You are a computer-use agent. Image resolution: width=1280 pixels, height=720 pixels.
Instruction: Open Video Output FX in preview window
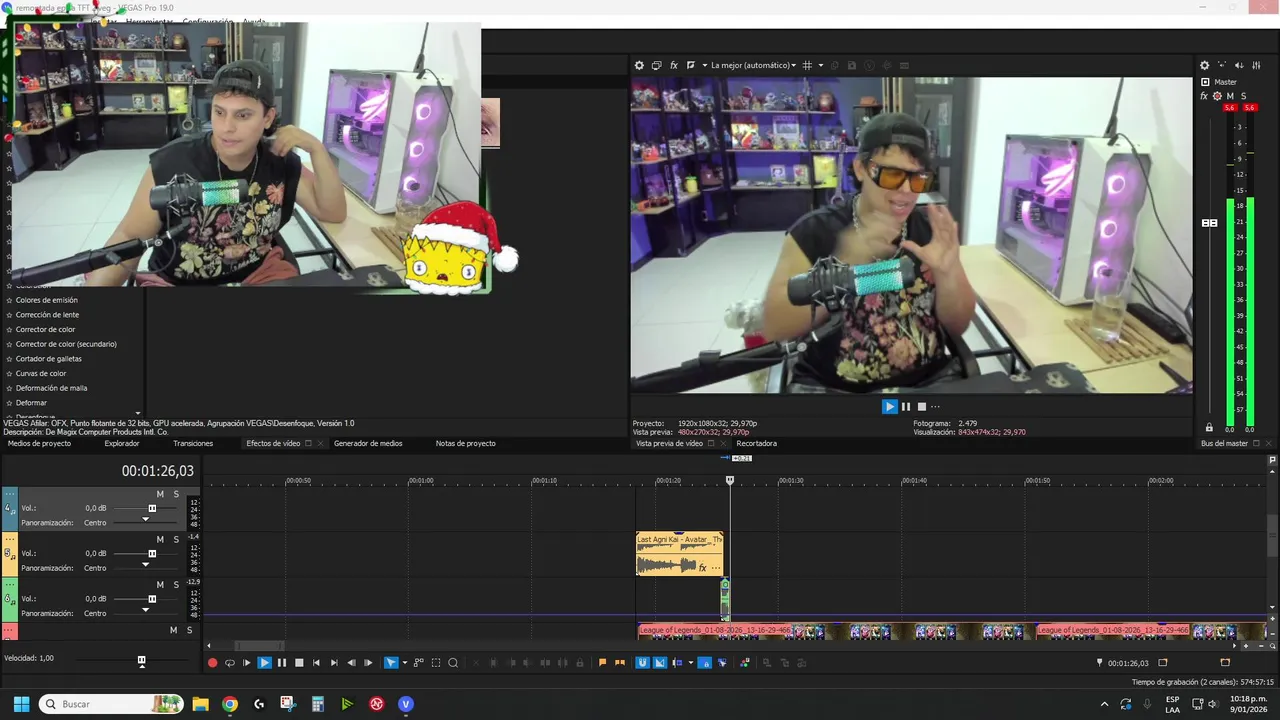pyautogui.click(x=674, y=65)
